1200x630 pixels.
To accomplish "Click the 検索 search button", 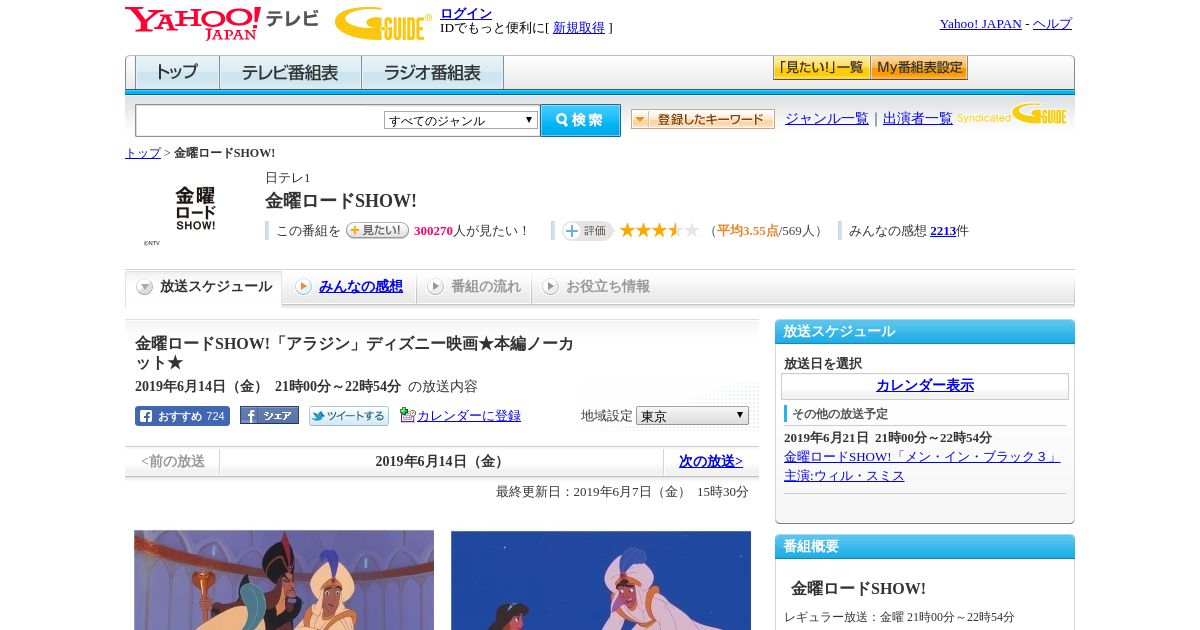I will [580, 120].
